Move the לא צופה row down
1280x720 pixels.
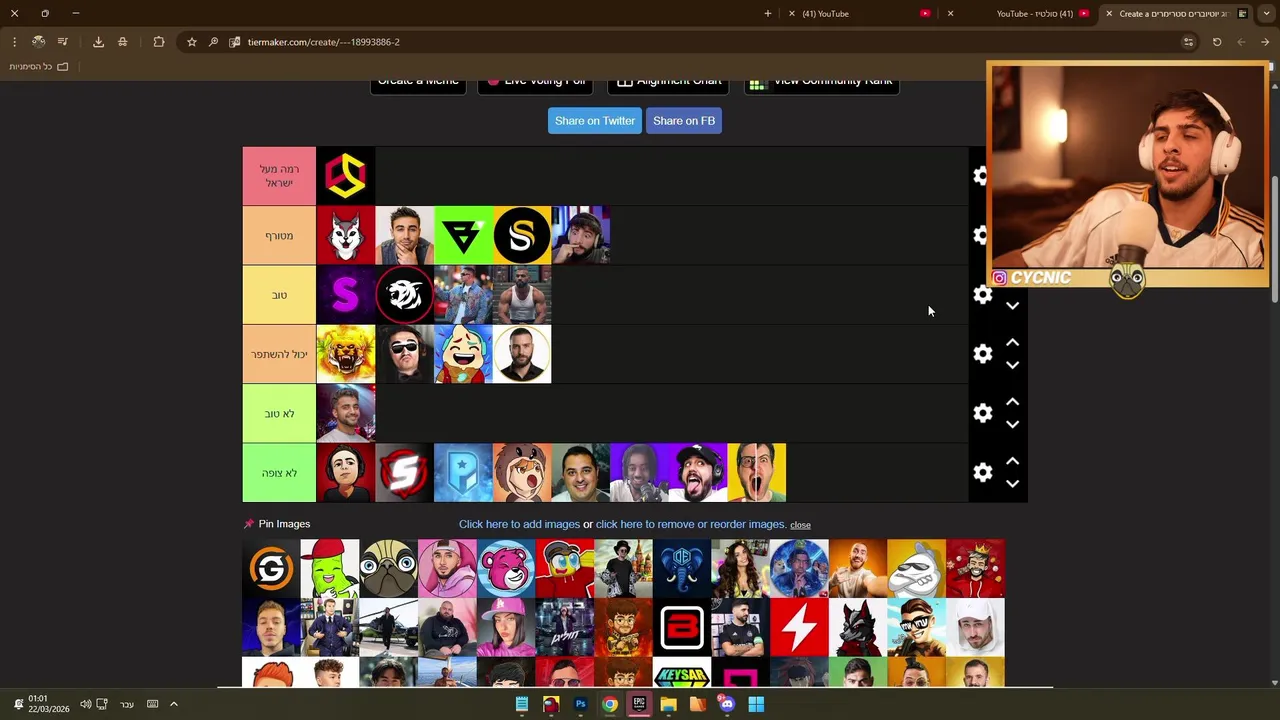click(x=1012, y=484)
